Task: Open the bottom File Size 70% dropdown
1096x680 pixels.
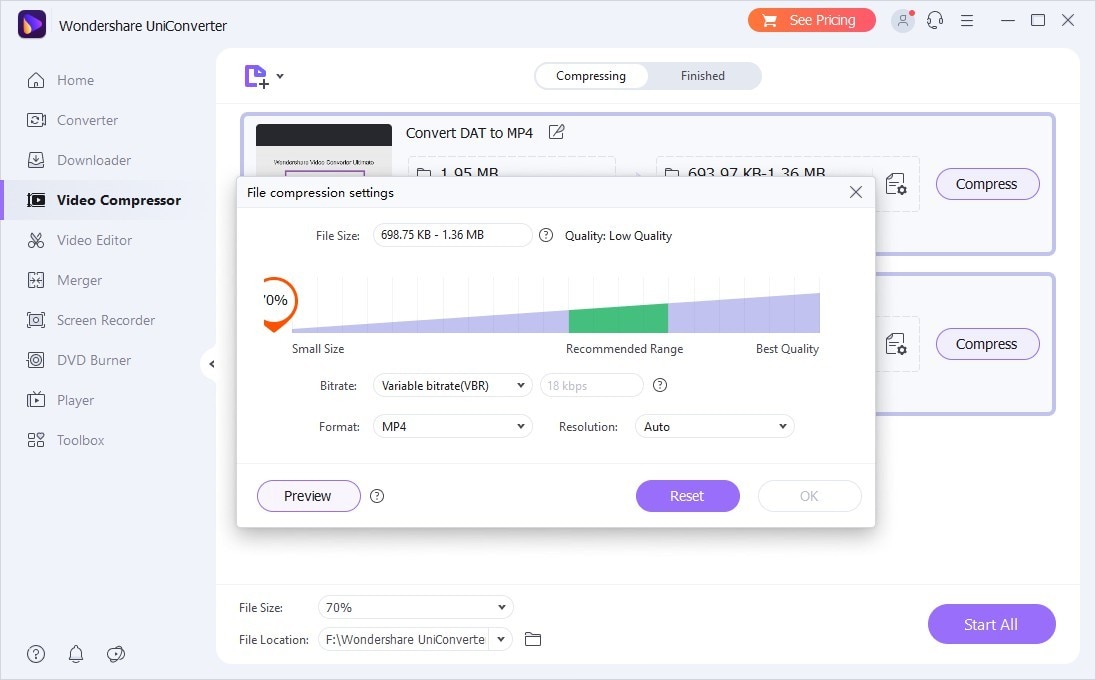Action: 415,607
